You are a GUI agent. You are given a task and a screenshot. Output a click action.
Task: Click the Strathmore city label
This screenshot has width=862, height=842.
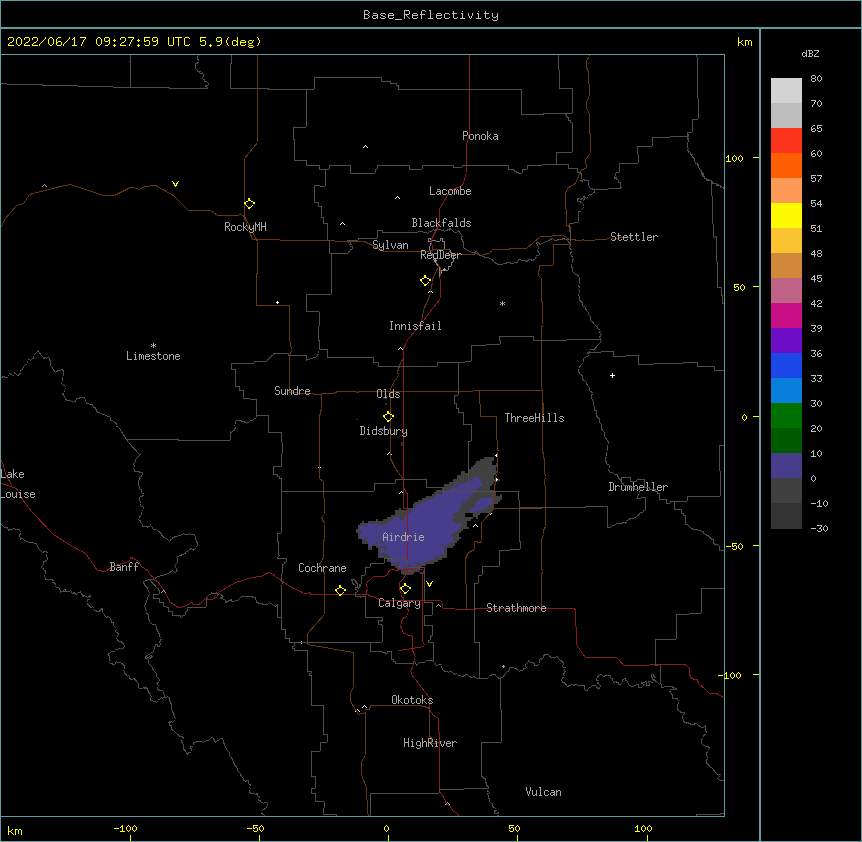pos(516,608)
